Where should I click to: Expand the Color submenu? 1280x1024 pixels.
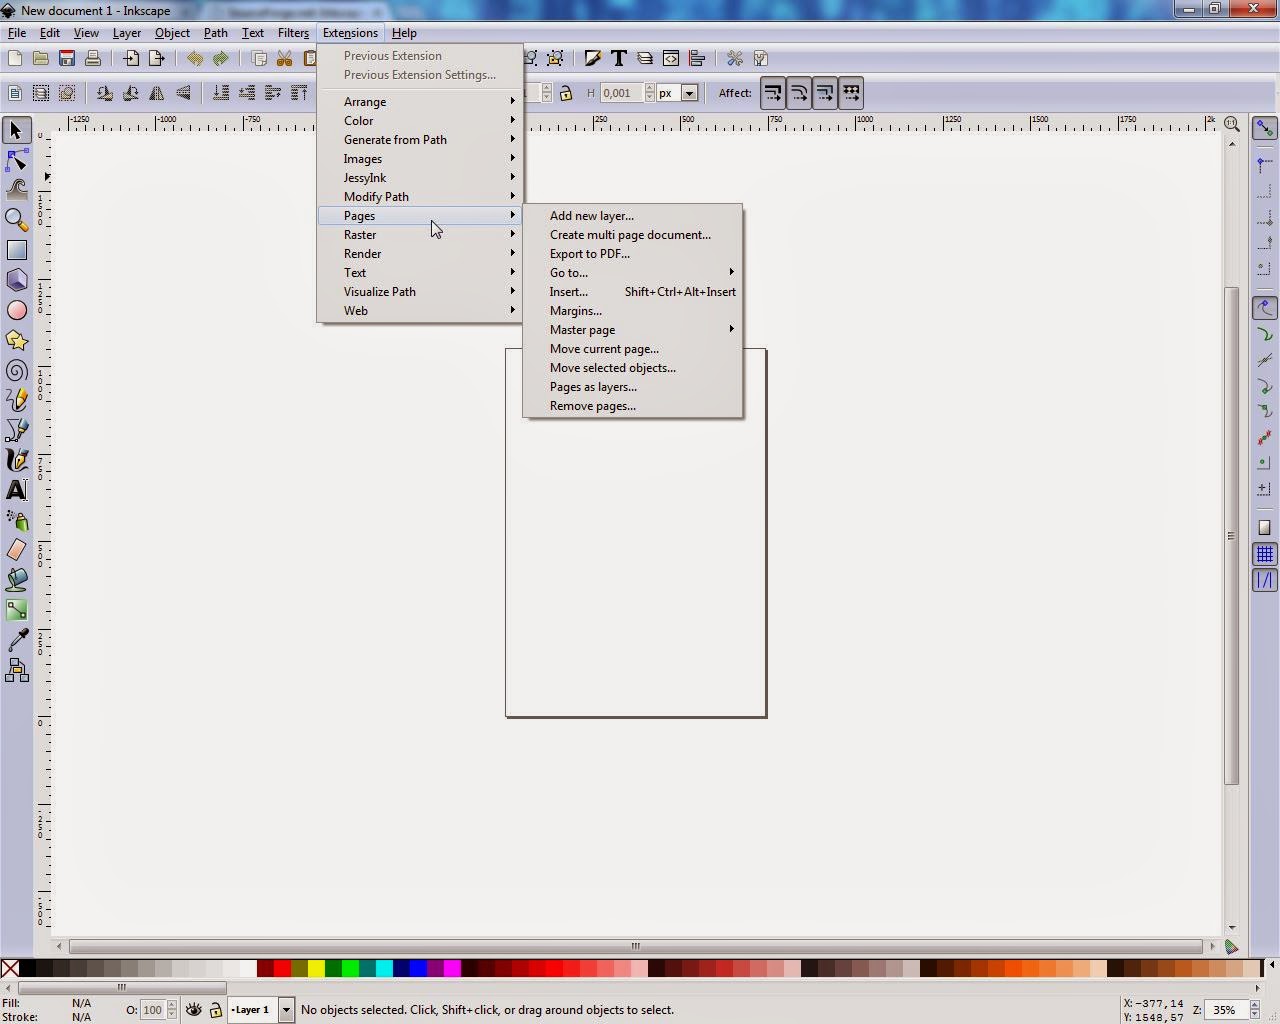click(420, 121)
